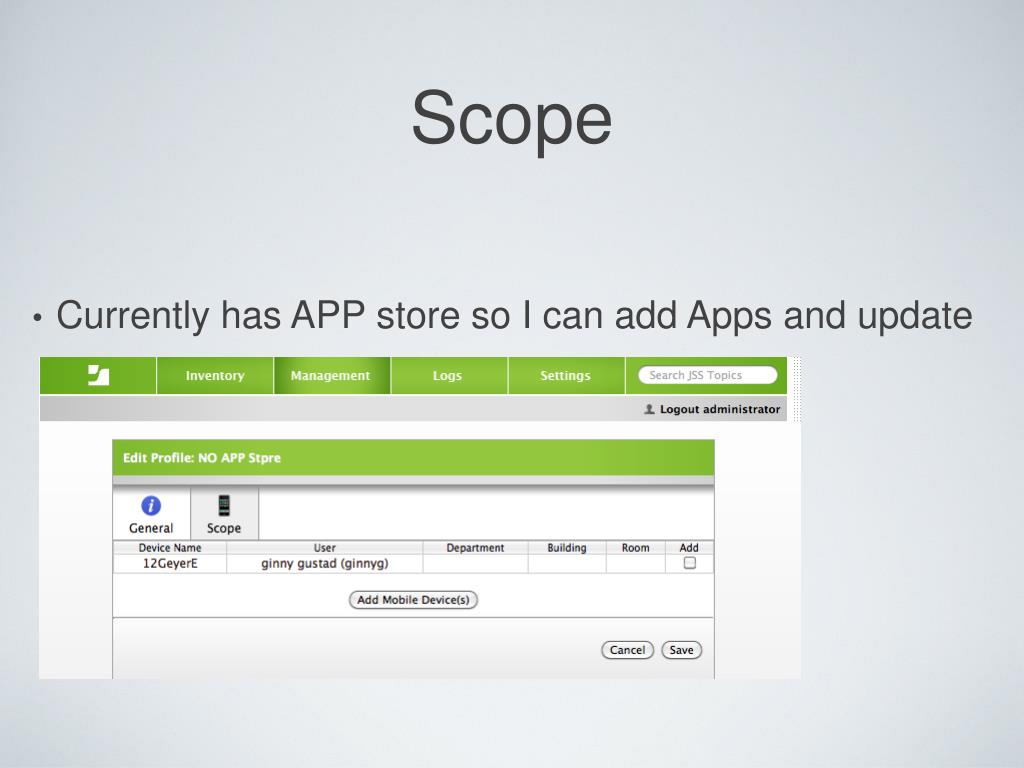
Task: Open the Logs tab
Action: click(447, 376)
